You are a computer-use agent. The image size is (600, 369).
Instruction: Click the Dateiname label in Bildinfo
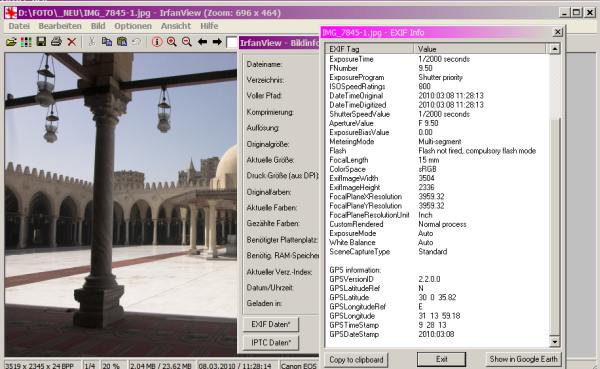click(x=264, y=64)
